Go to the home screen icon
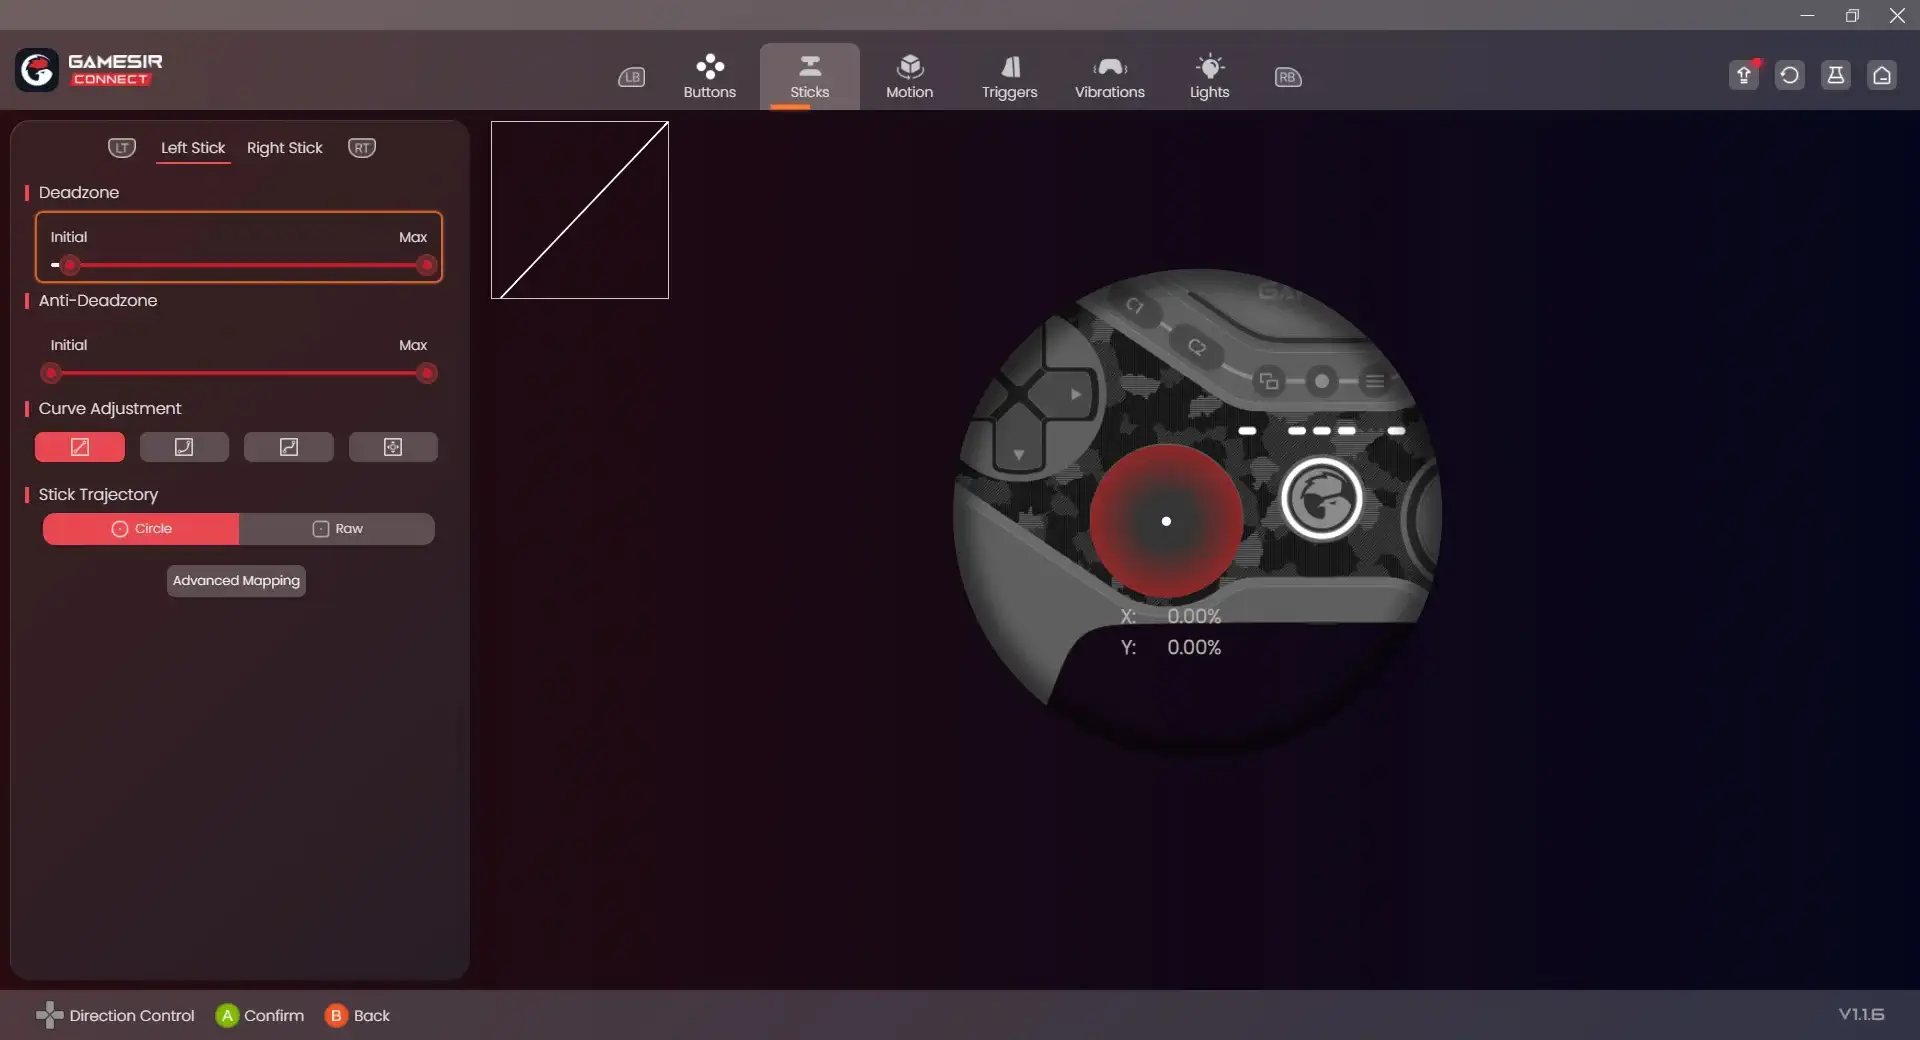This screenshot has width=1920, height=1040. pos(1882,75)
